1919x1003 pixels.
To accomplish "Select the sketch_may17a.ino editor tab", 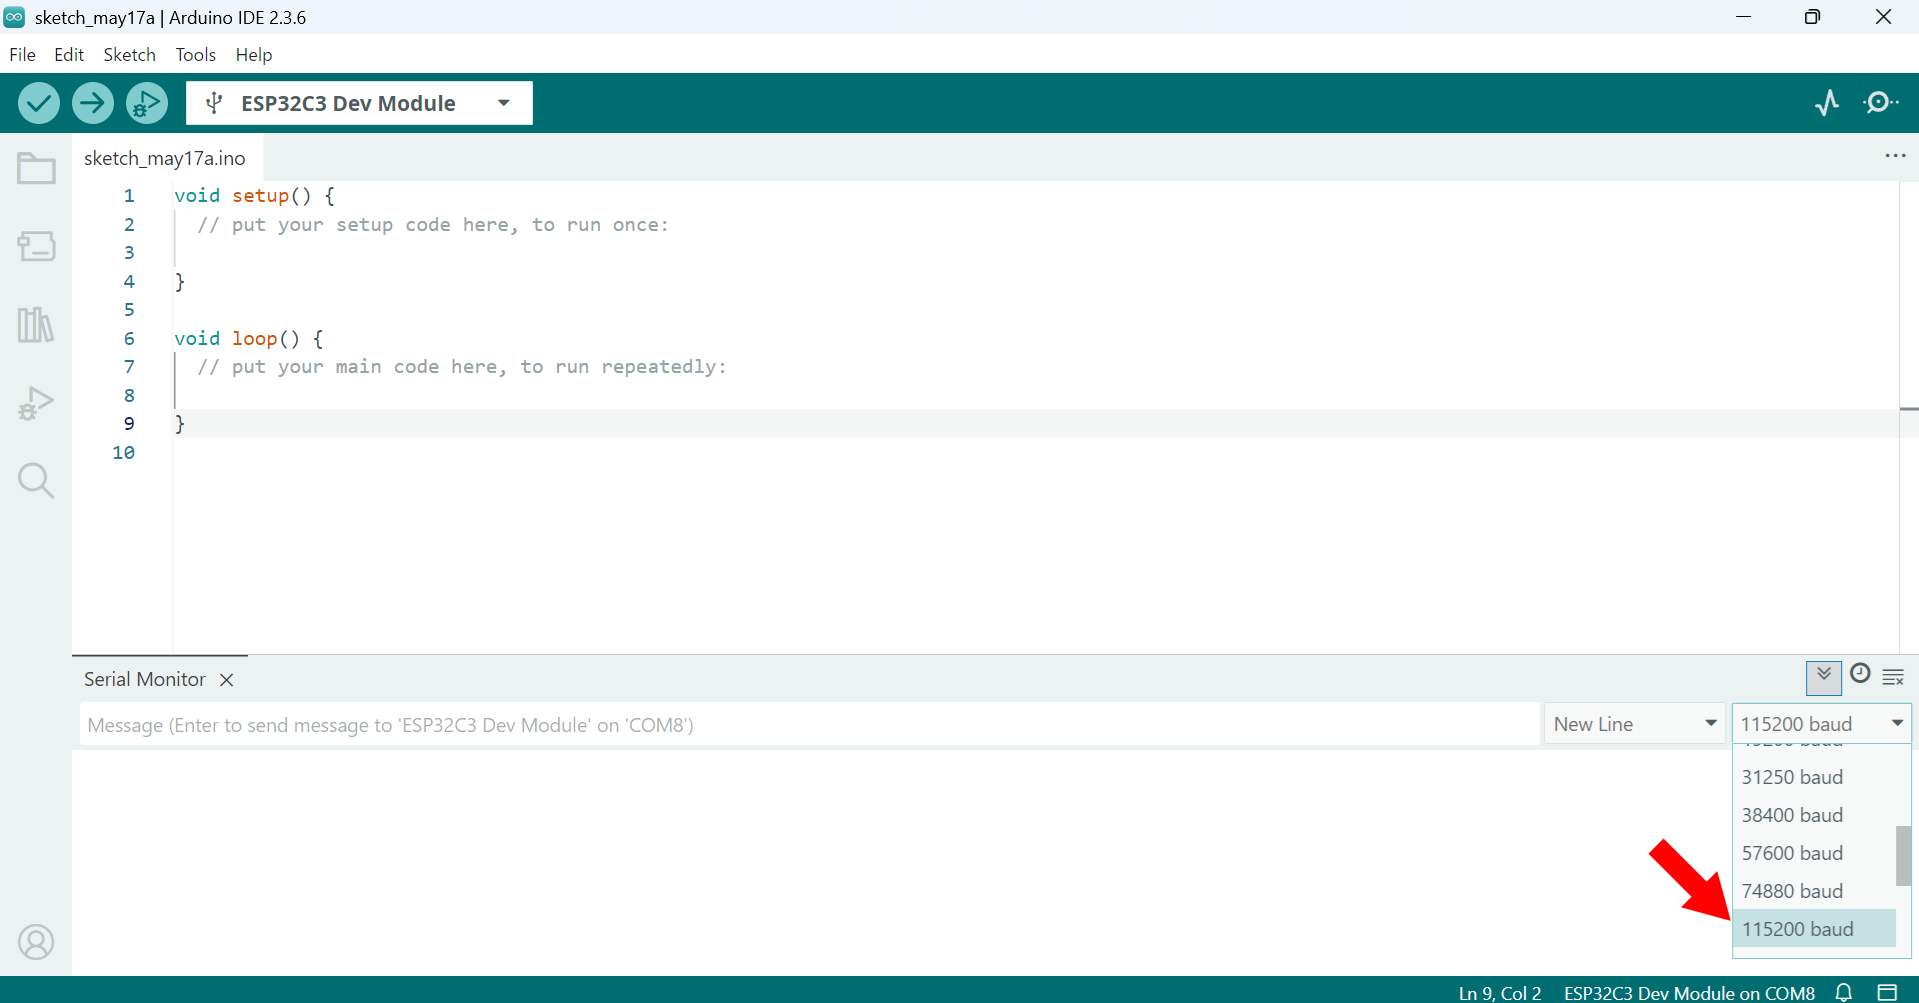I will pos(165,158).
